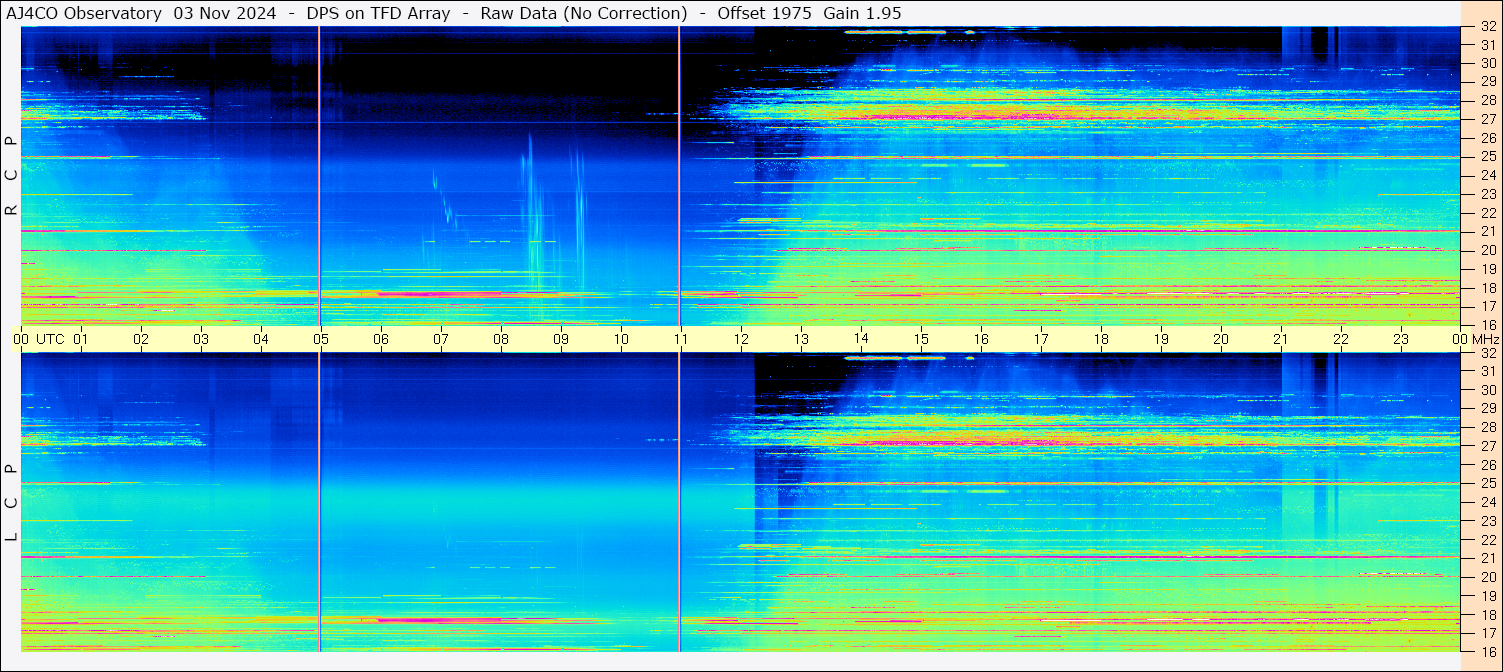Screen dimensions: 1503x672
Task: Click the "Raw Data (No Correction)" text
Action: (583, 13)
